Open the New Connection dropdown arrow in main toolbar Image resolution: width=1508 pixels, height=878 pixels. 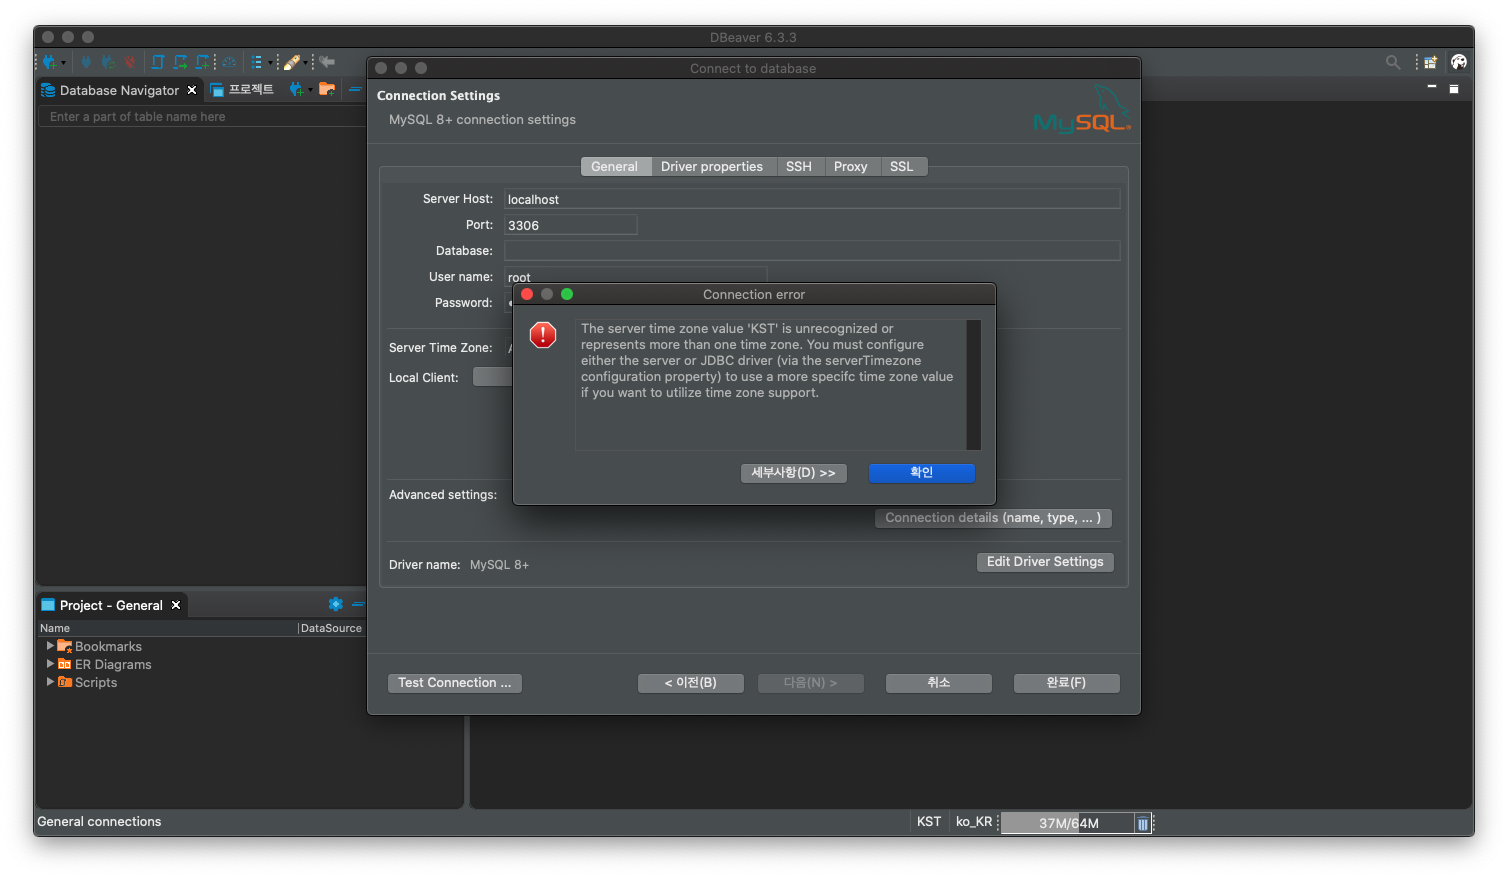click(63, 62)
